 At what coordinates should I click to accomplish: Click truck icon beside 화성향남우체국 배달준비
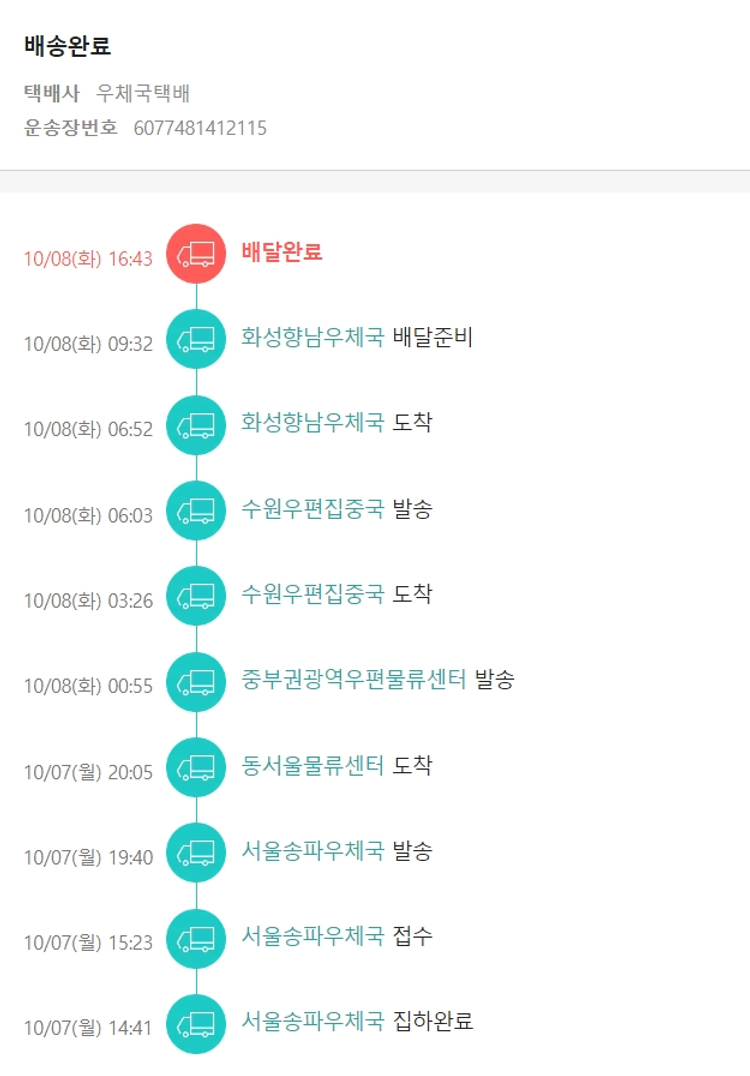click(x=196, y=340)
